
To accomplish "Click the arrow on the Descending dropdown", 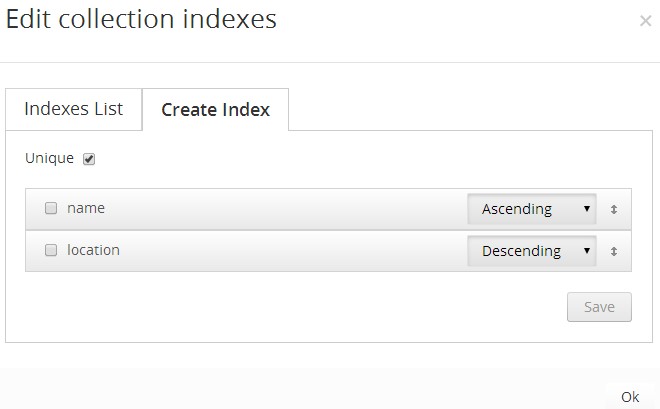I will point(587,251).
